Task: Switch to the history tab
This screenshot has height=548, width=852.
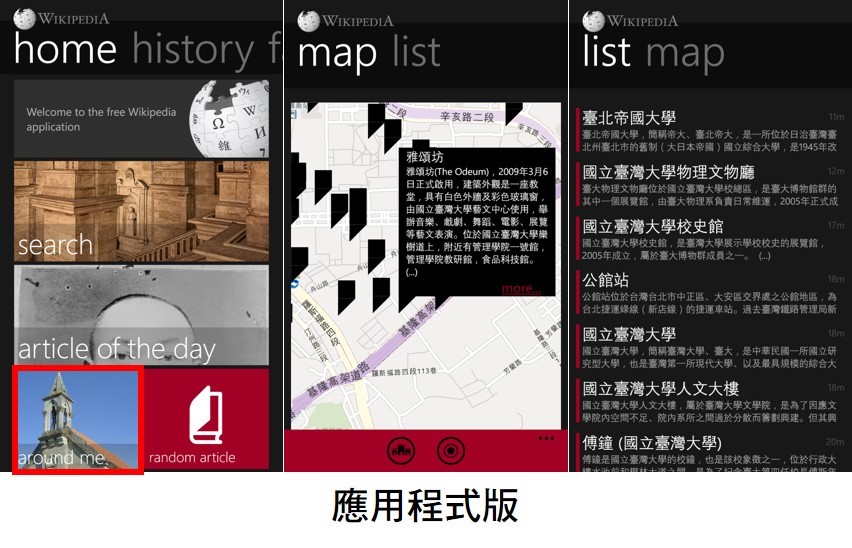Action: coord(193,49)
